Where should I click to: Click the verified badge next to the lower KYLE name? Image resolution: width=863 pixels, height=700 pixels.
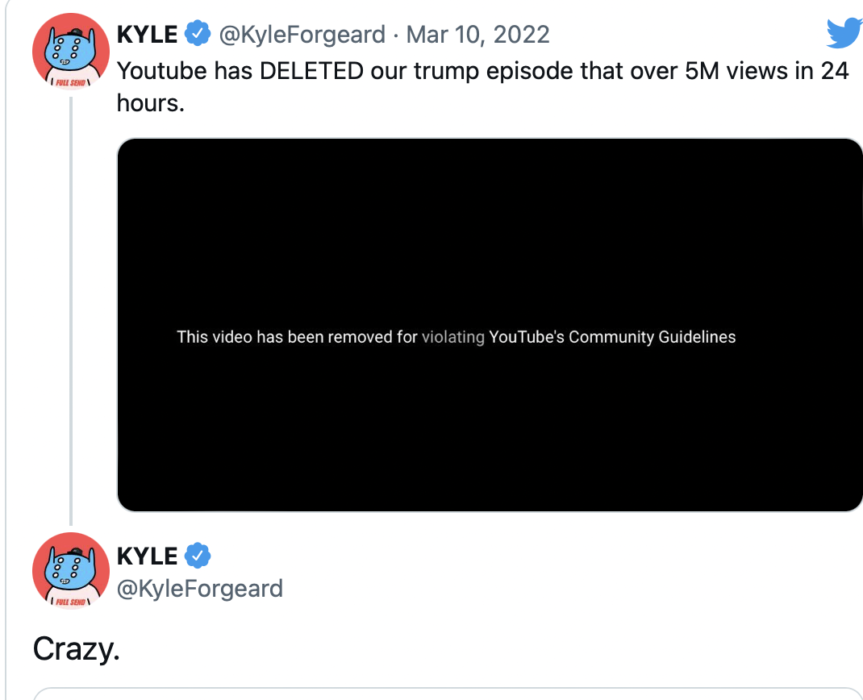pos(197,555)
